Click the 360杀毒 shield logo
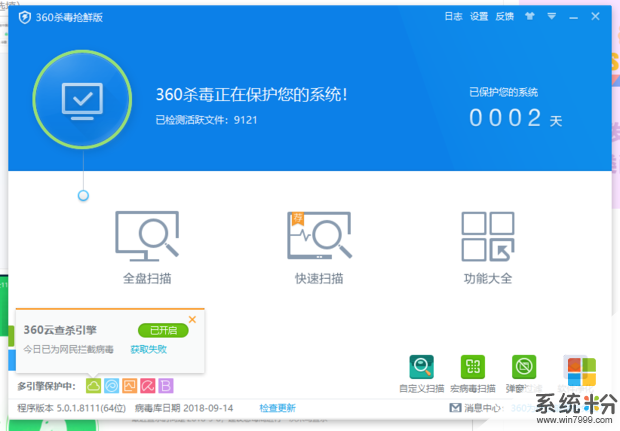Image resolution: width=620 pixels, height=431 pixels. click(x=25, y=17)
